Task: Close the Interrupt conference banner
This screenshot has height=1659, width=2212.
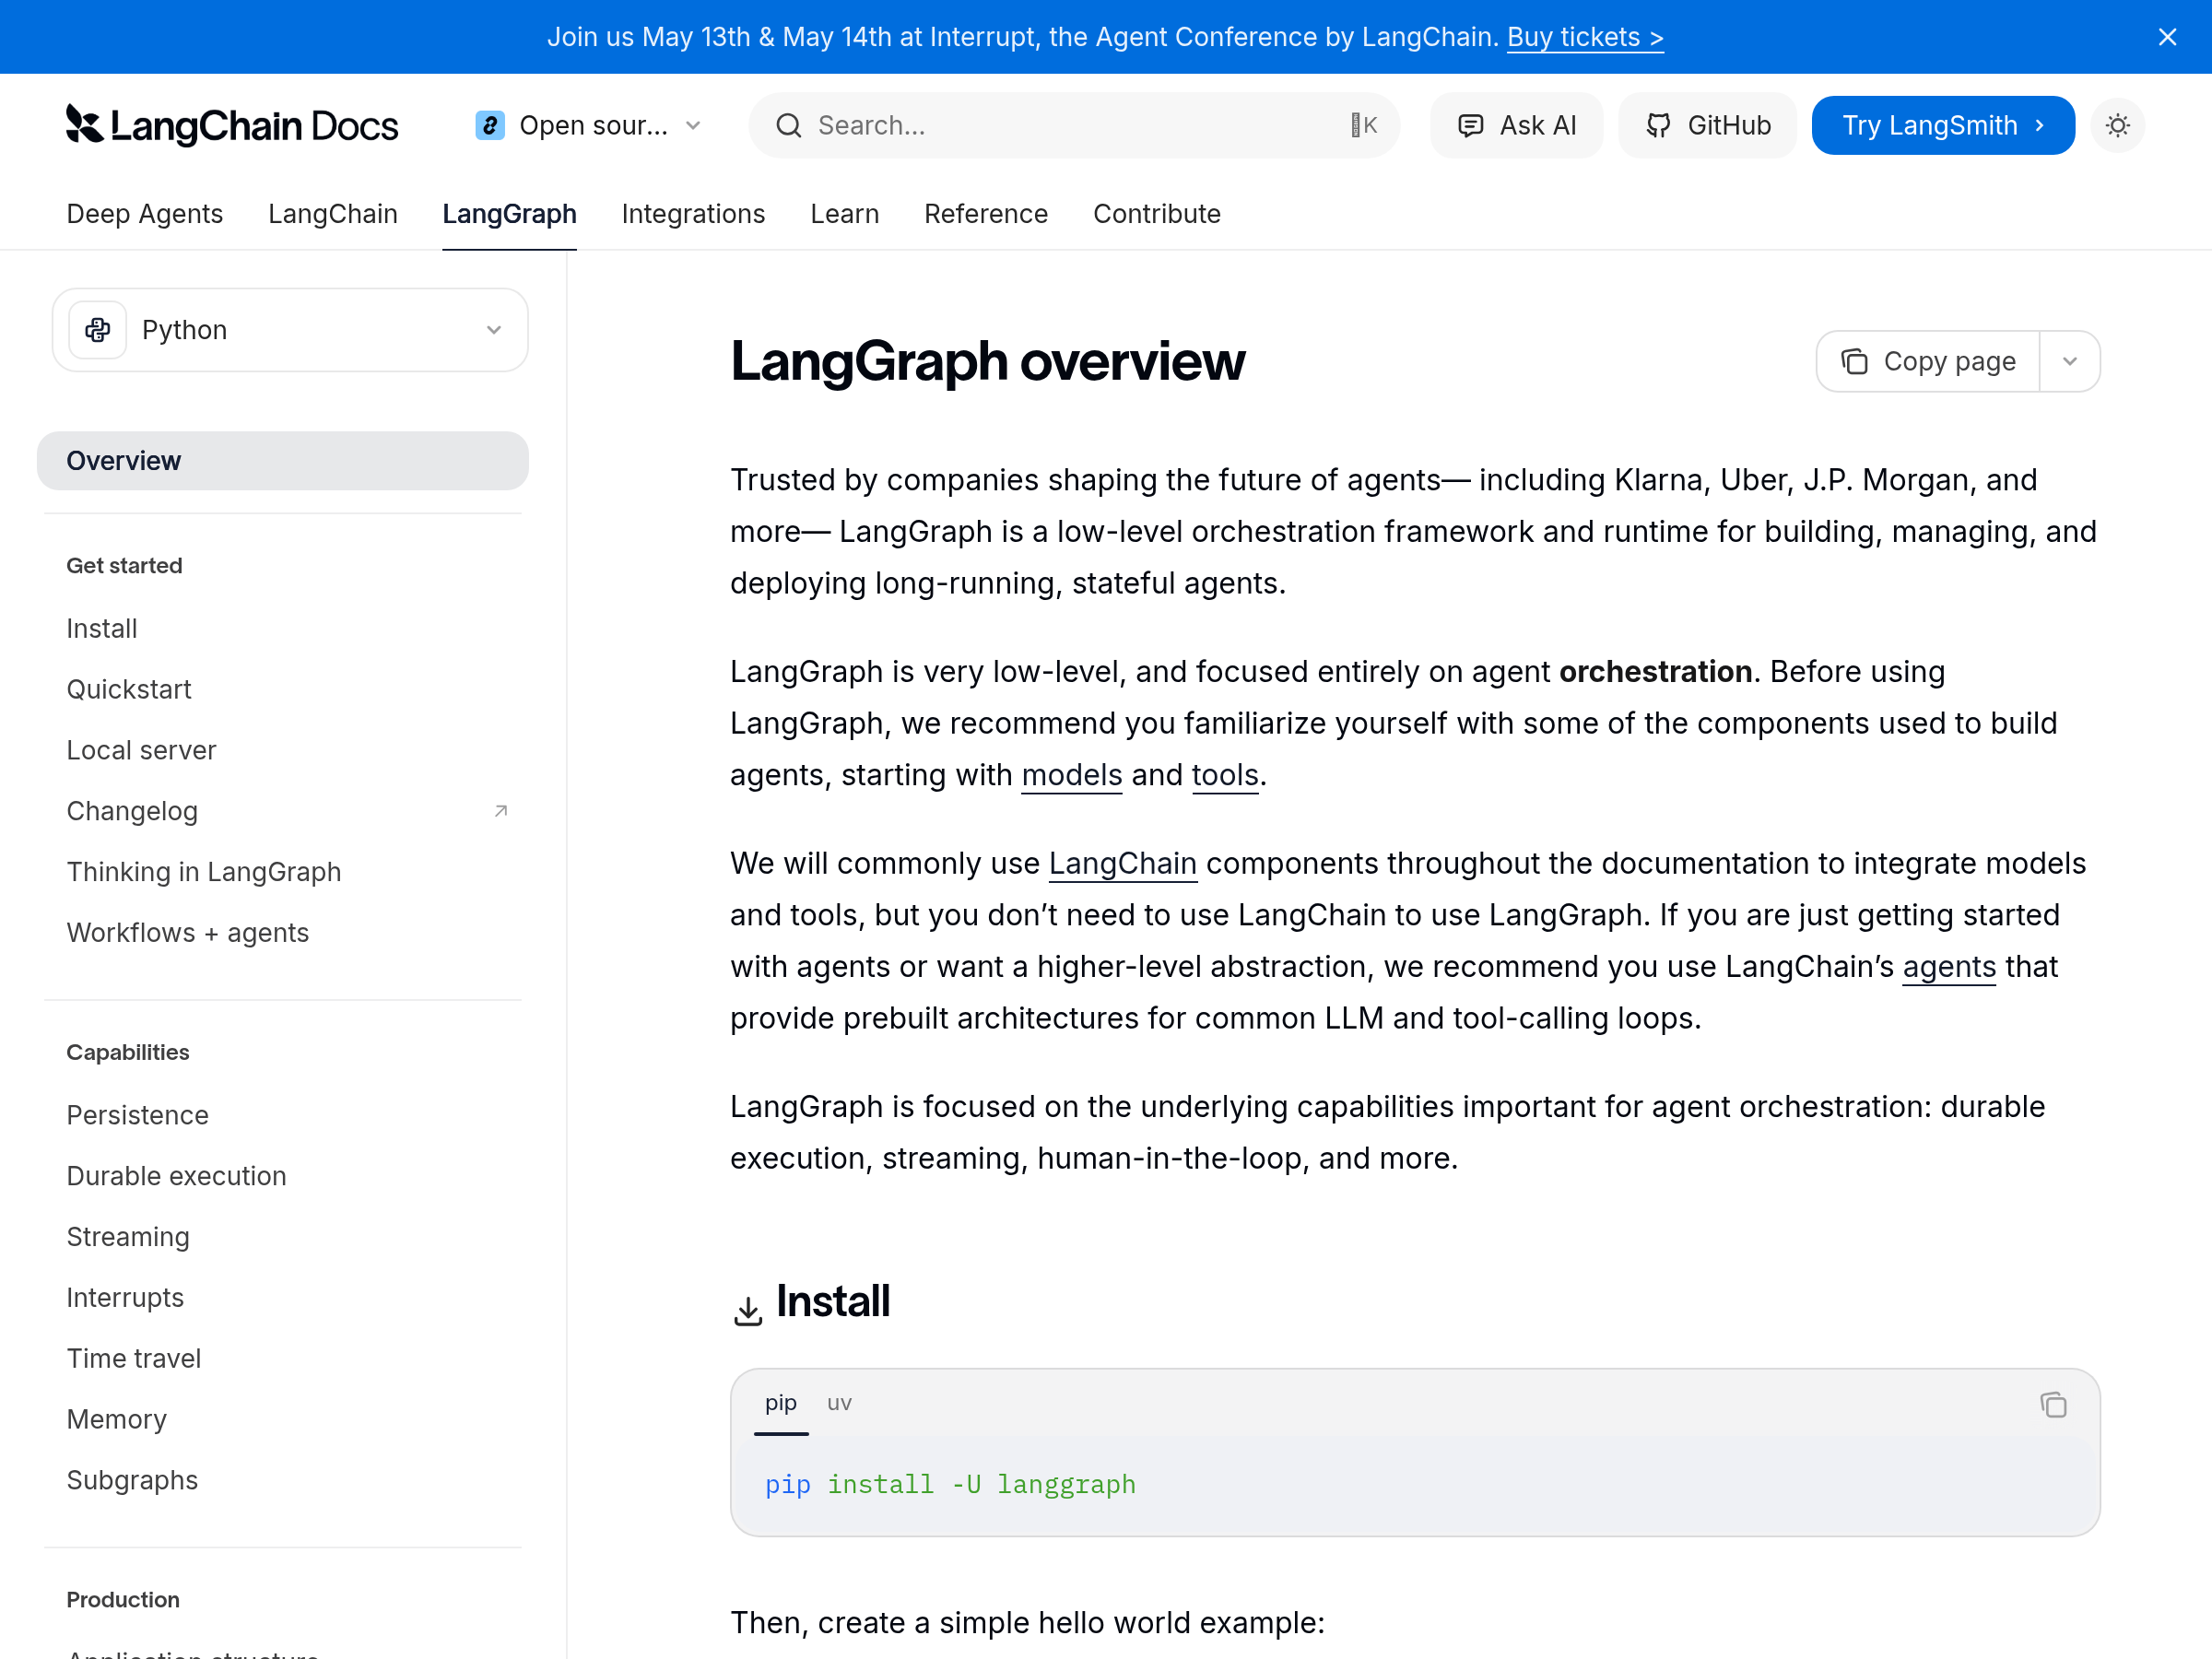Action: 2167,37
